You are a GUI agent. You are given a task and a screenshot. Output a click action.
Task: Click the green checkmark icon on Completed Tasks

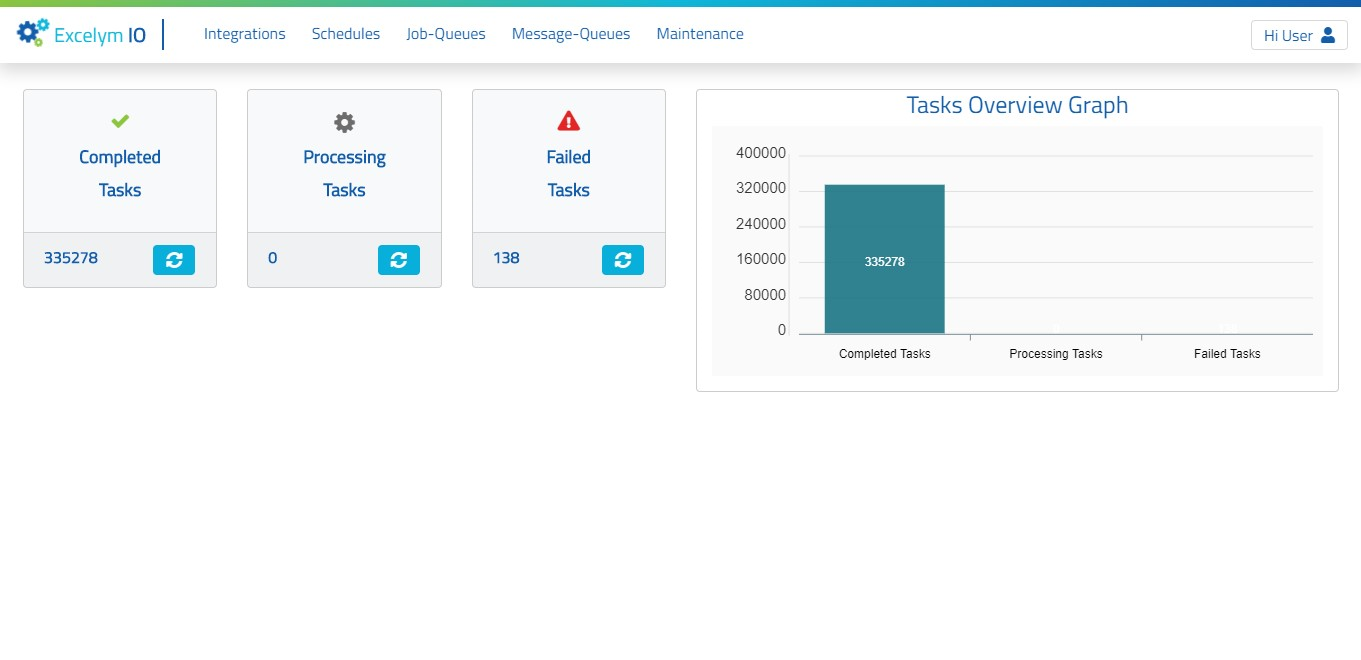point(120,121)
